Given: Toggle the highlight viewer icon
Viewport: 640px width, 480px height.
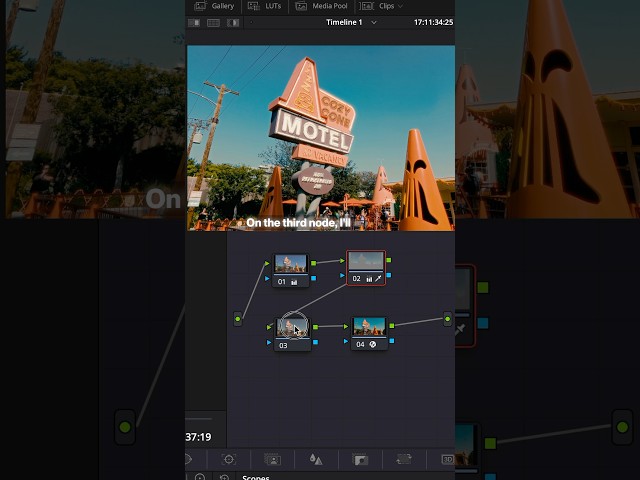Looking at the screenshot, I should pos(233,23).
